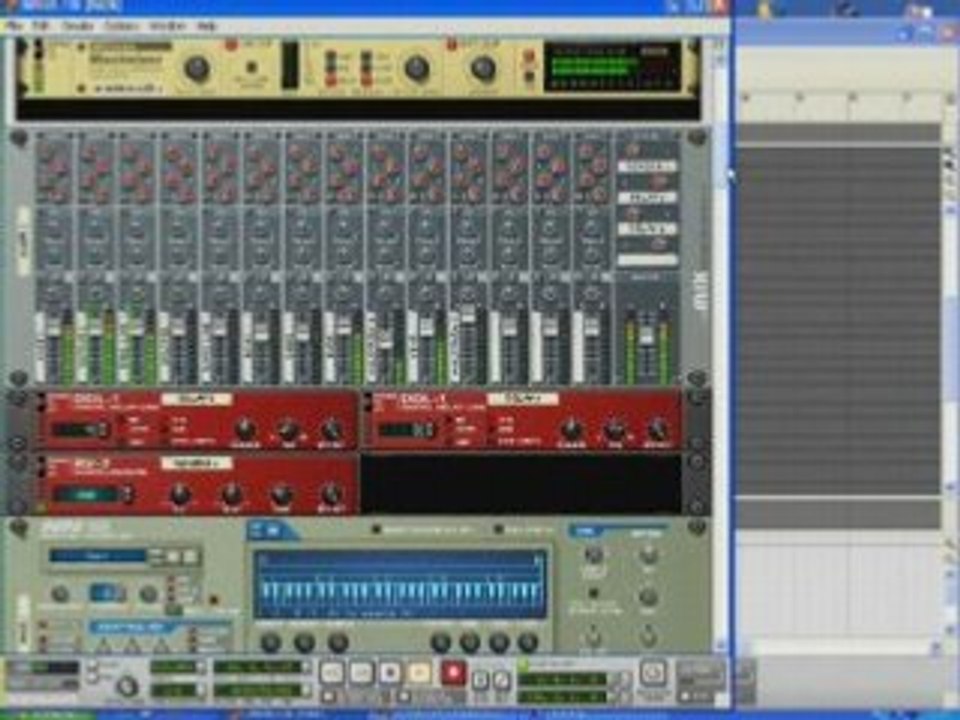Click the first DDL-1 dry/wet knob

tap(331, 430)
